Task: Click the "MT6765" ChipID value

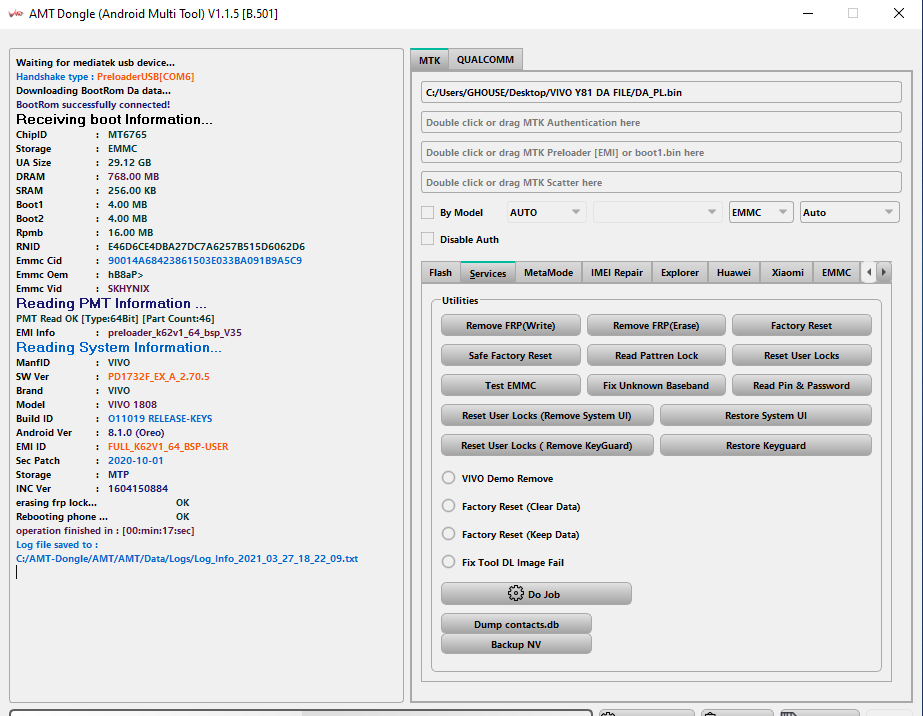Action: [x=127, y=135]
